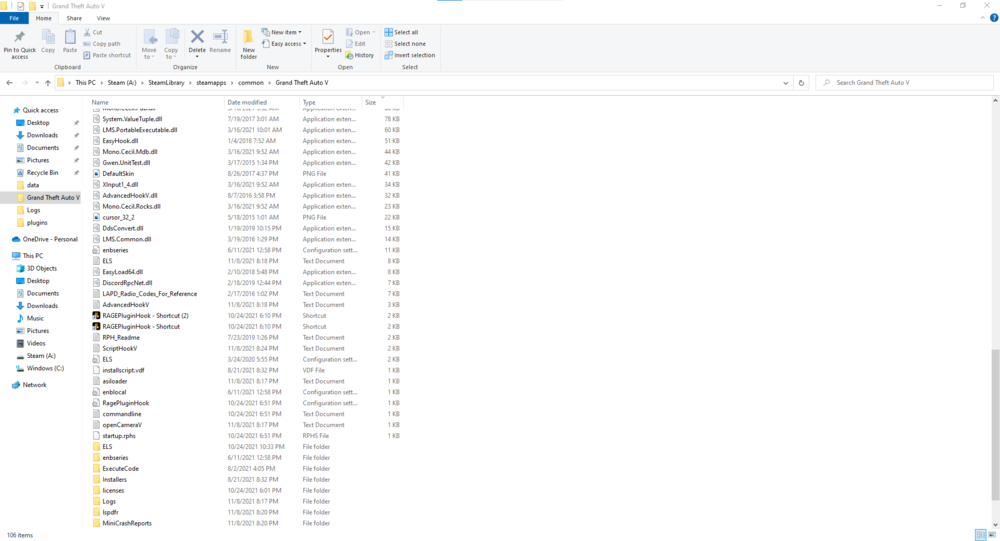The width and height of the screenshot is (1000, 541).
Task: Select RAGEPluginHook - Shortcut (2)
Action: [x=145, y=315]
